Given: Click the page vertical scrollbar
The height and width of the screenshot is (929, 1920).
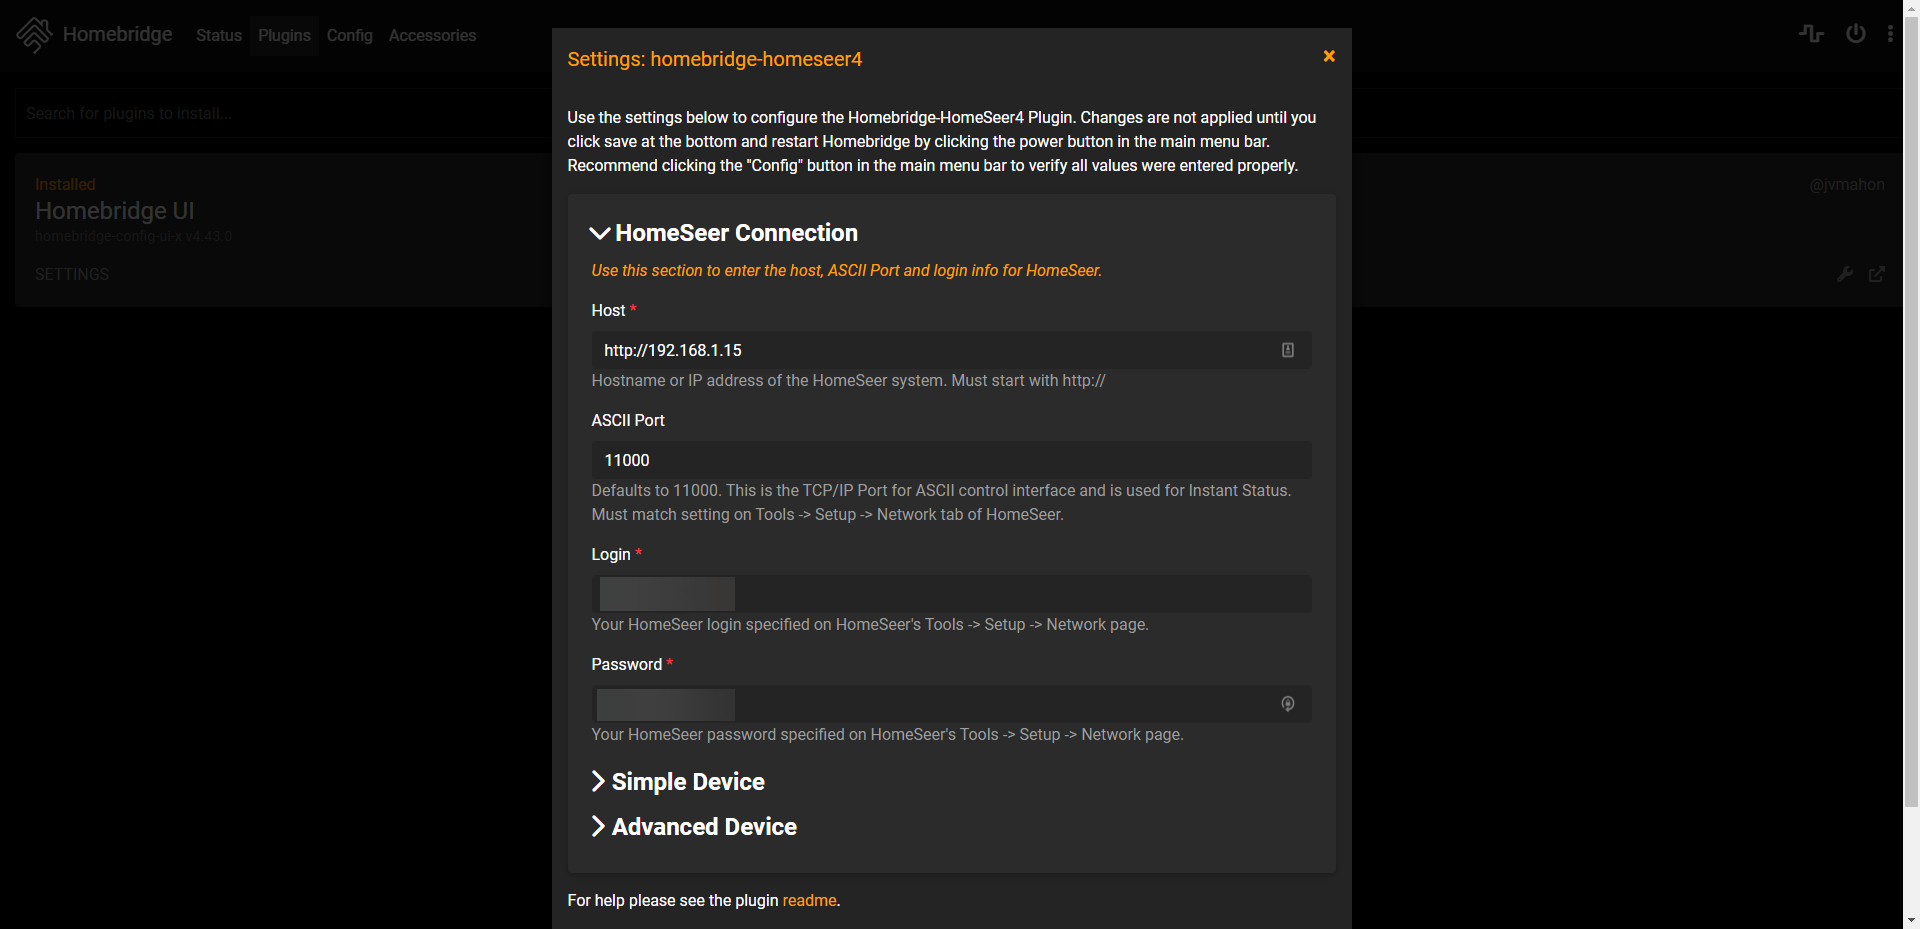Looking at the screenshot, I should point(1911,410).
